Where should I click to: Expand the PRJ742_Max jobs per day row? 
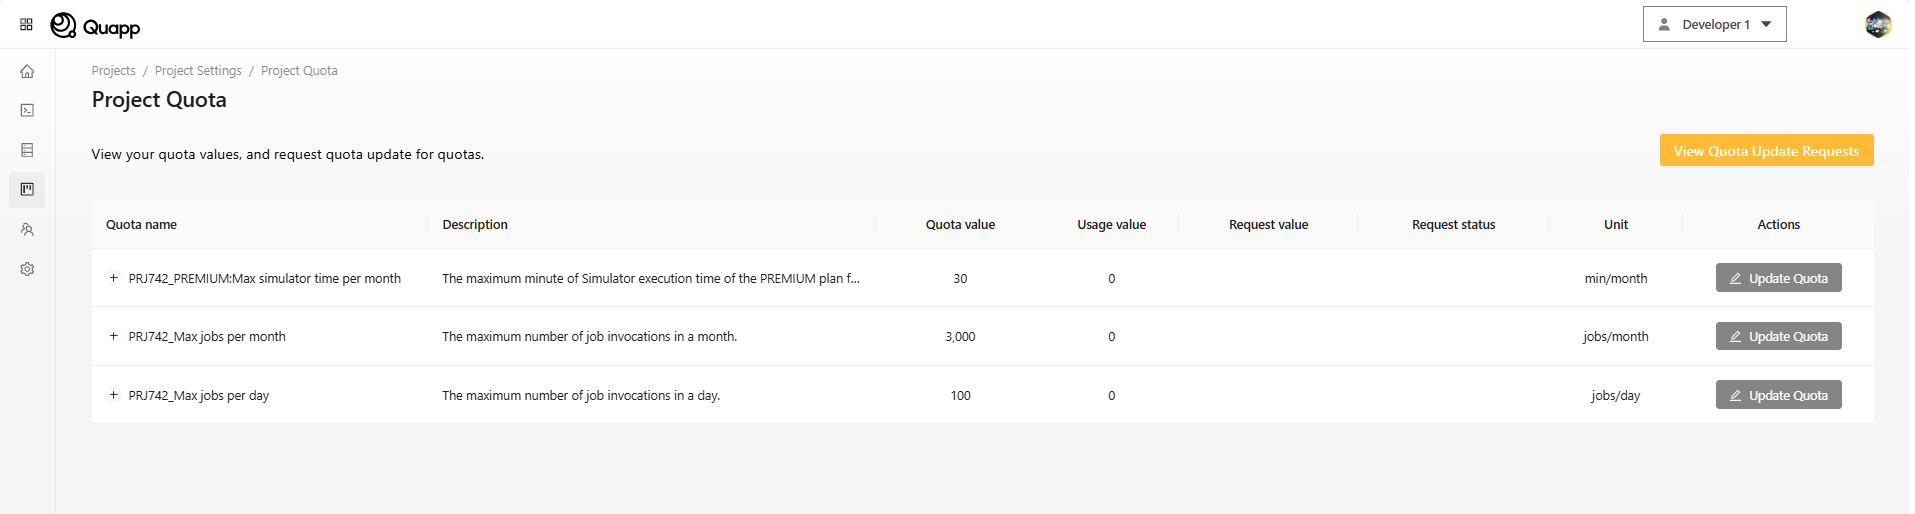[114, 395]
